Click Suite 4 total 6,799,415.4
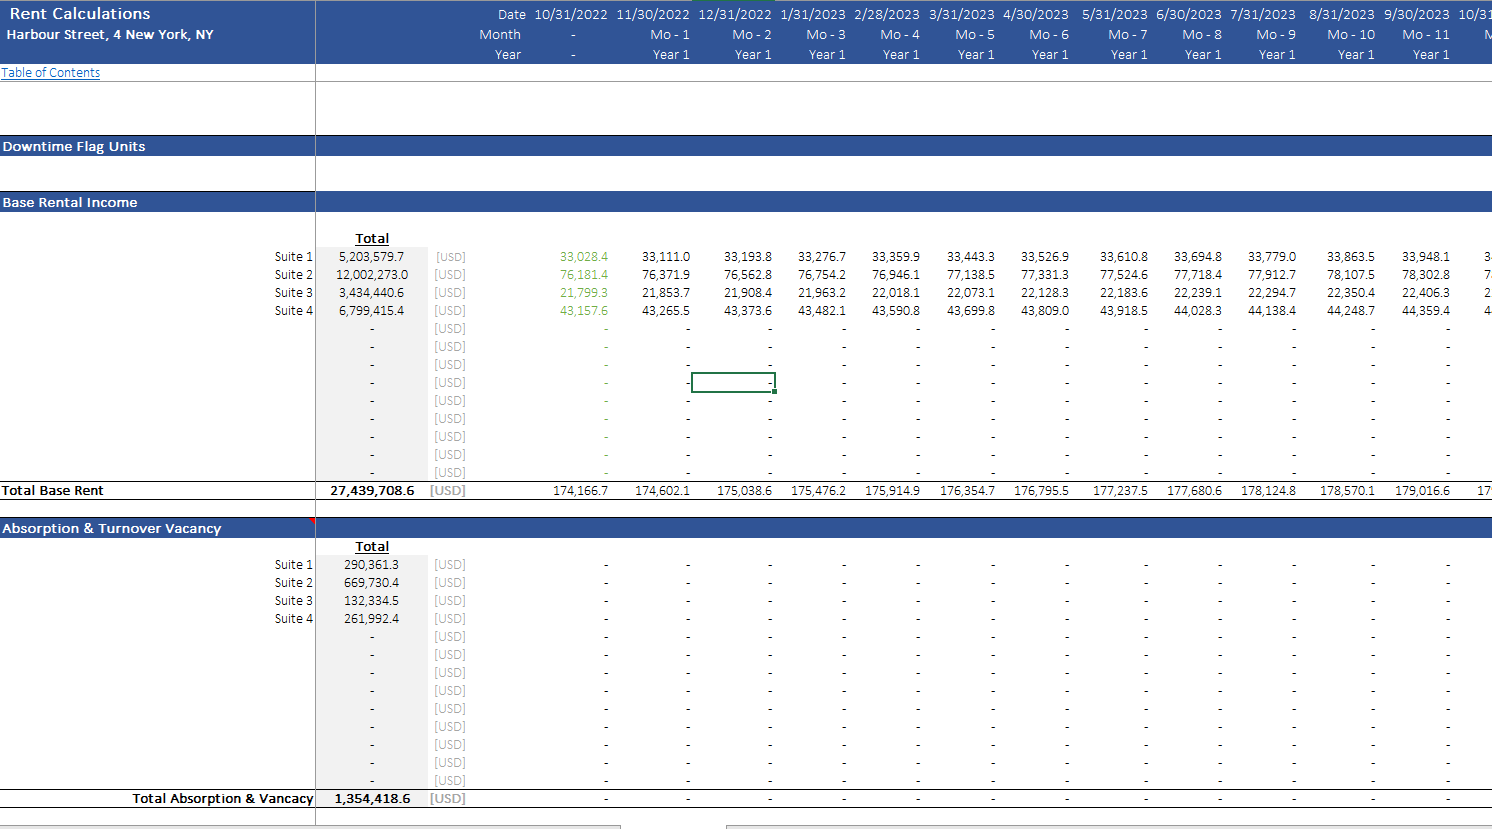 [372, 311]
